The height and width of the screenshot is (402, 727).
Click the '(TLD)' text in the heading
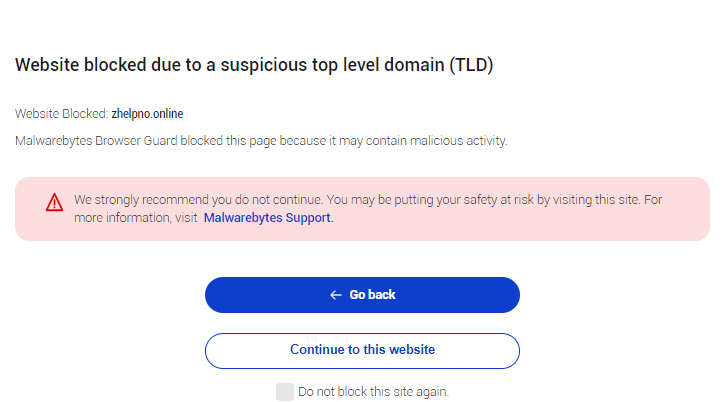[471, 65]
